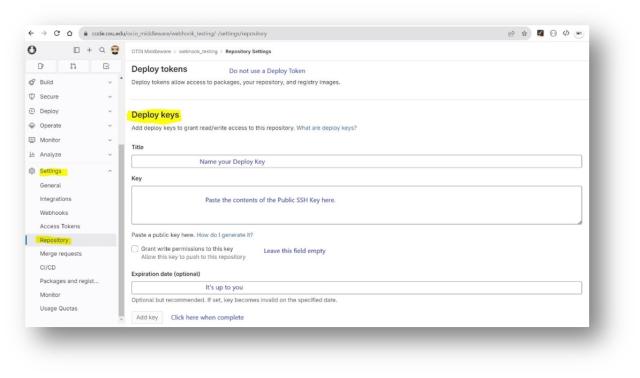Viewport: 640px width, 378px height.
Task: Open Webhooks settings in sidebar
Action: (54, 213)
